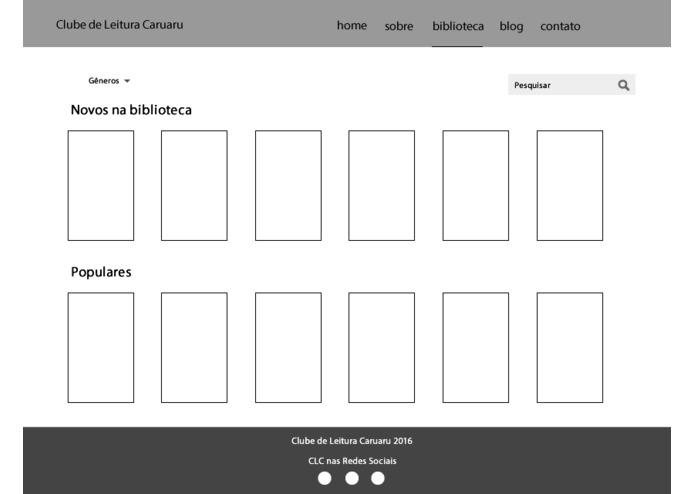The width and height of the screenshot is (695, 494).
Task: Open the middle social media circle icon
Action: (x=352, y=478)
